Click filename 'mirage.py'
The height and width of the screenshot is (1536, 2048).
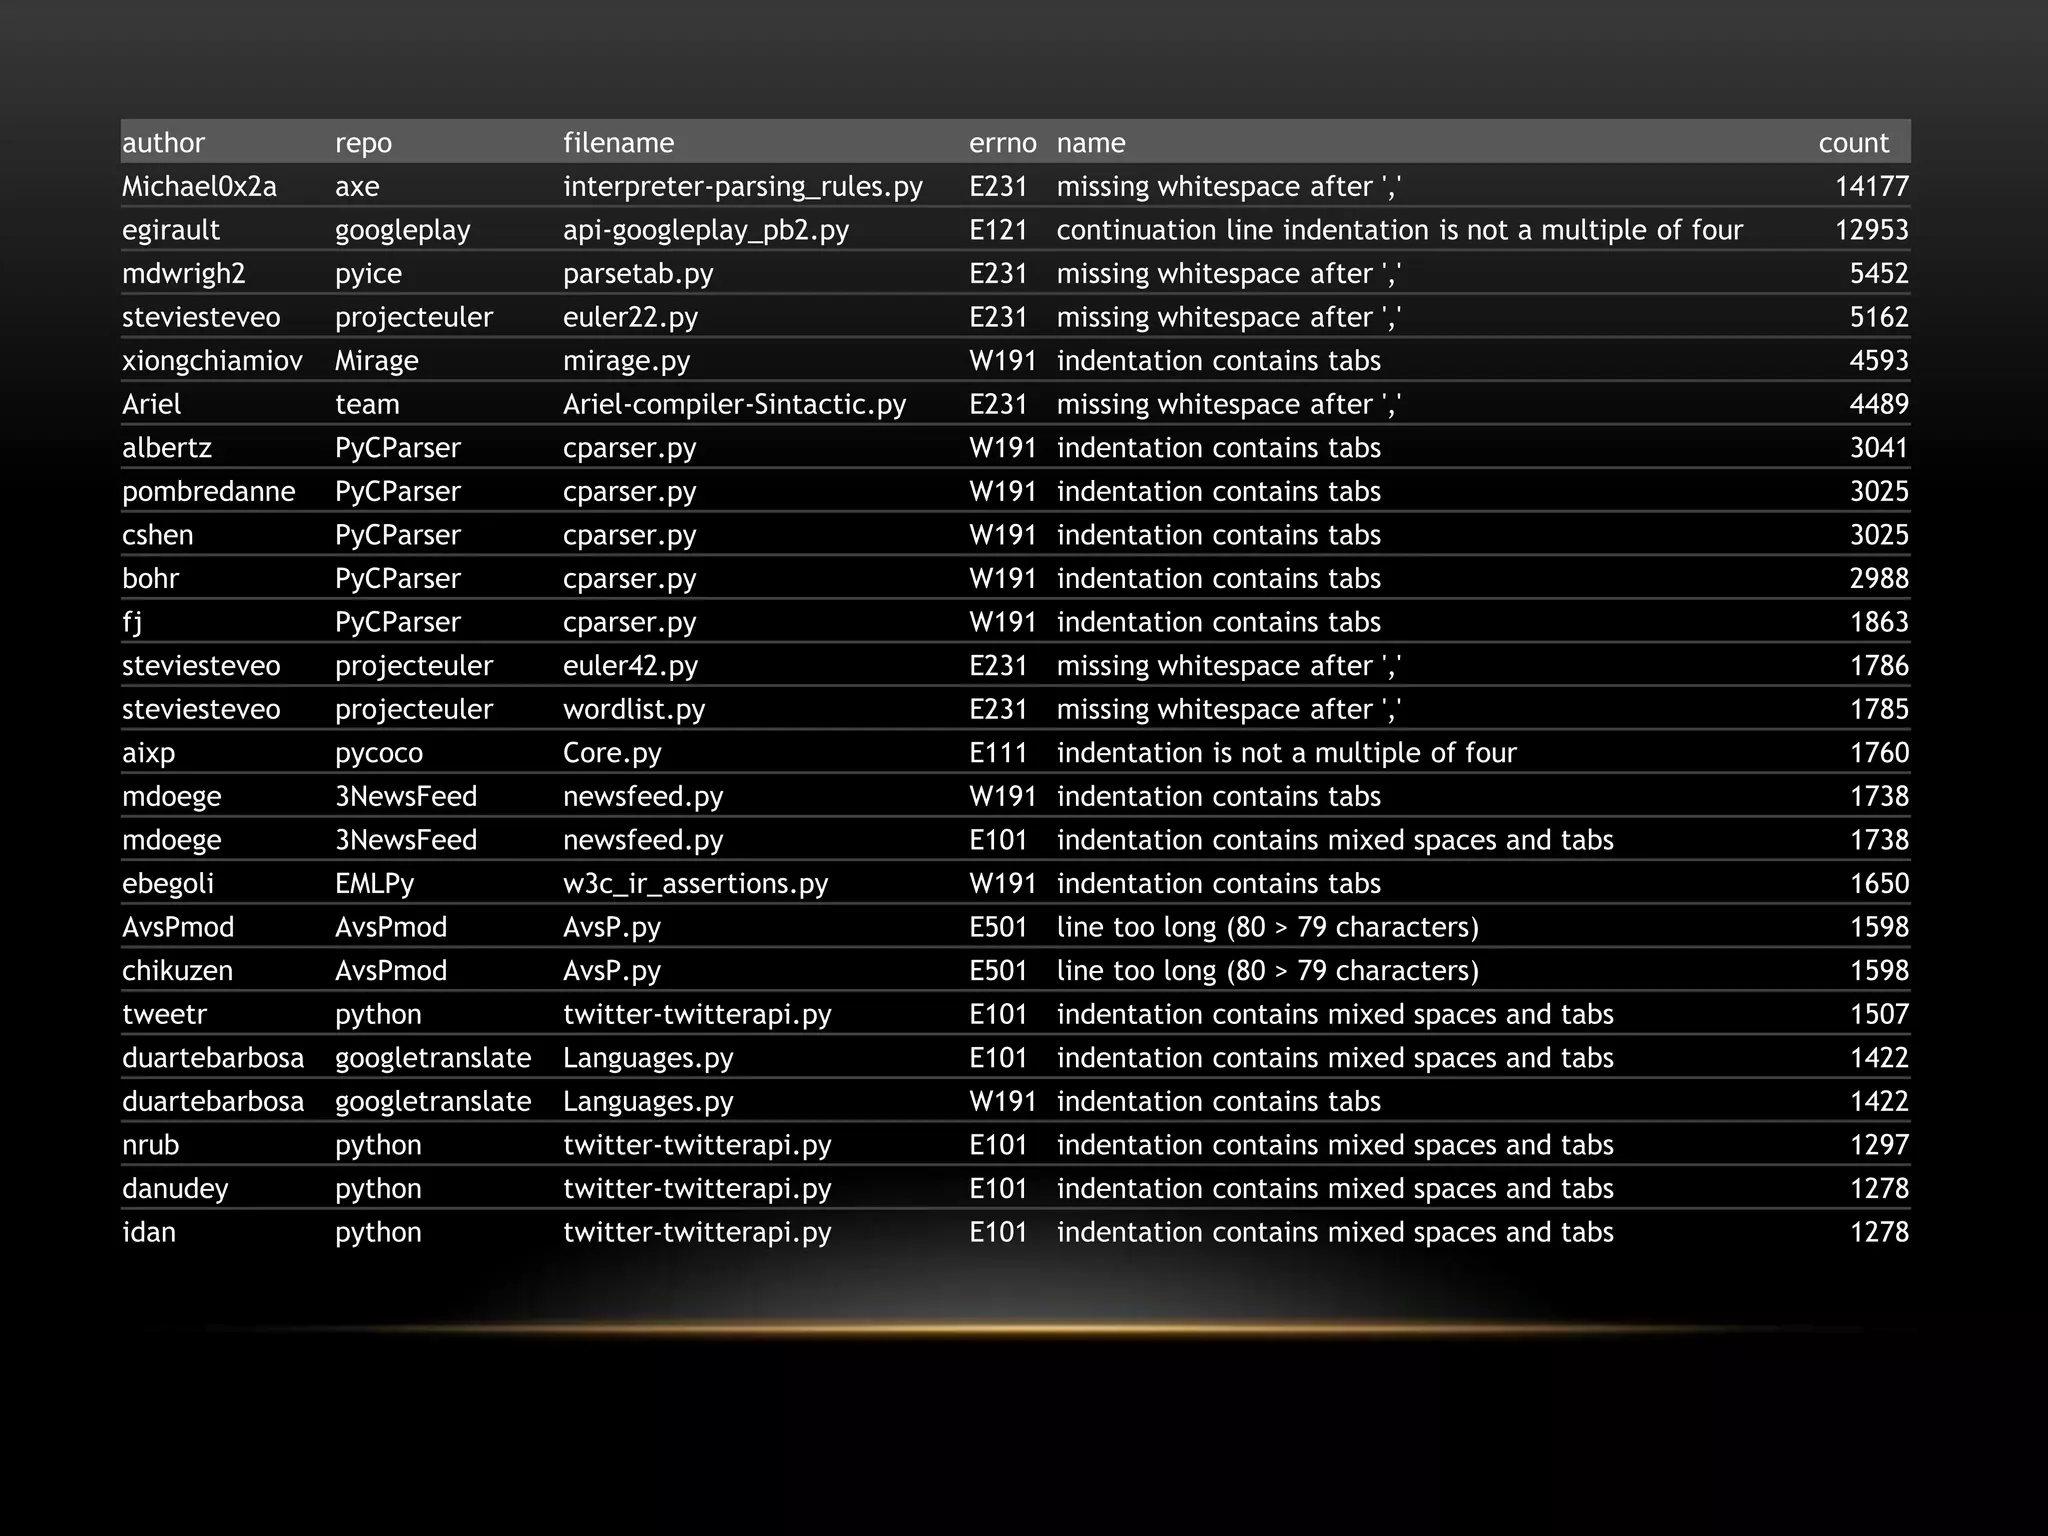(626, 361)
